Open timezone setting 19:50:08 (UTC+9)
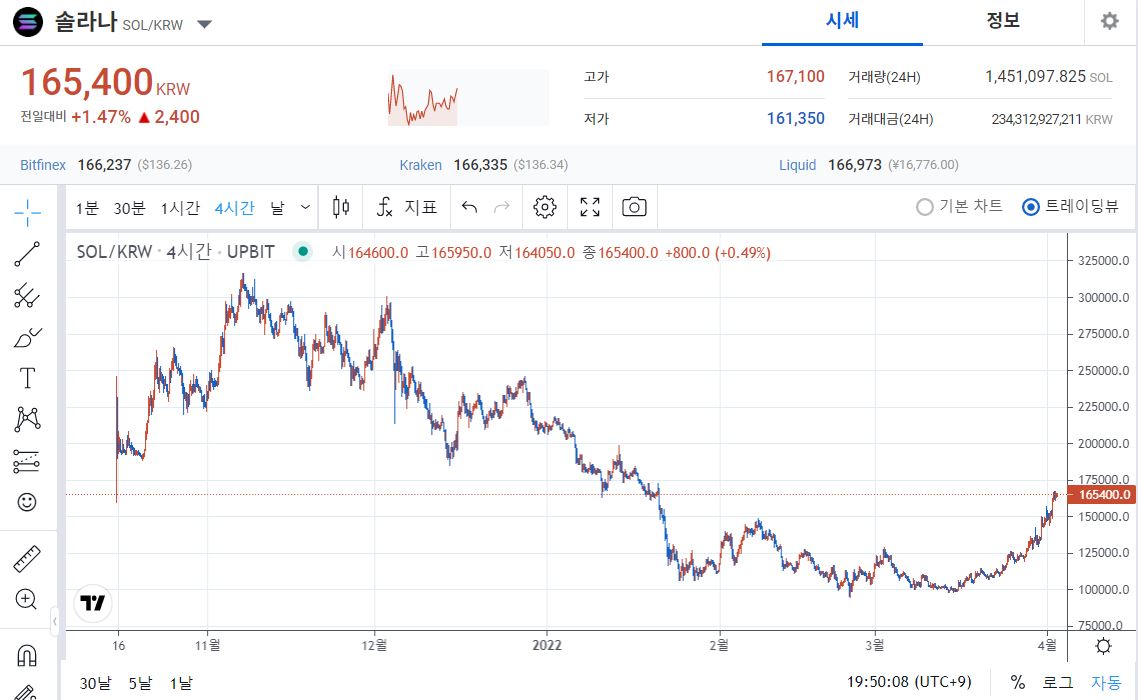The height and width of the screenshot is (700, 1138). (909, 683)
